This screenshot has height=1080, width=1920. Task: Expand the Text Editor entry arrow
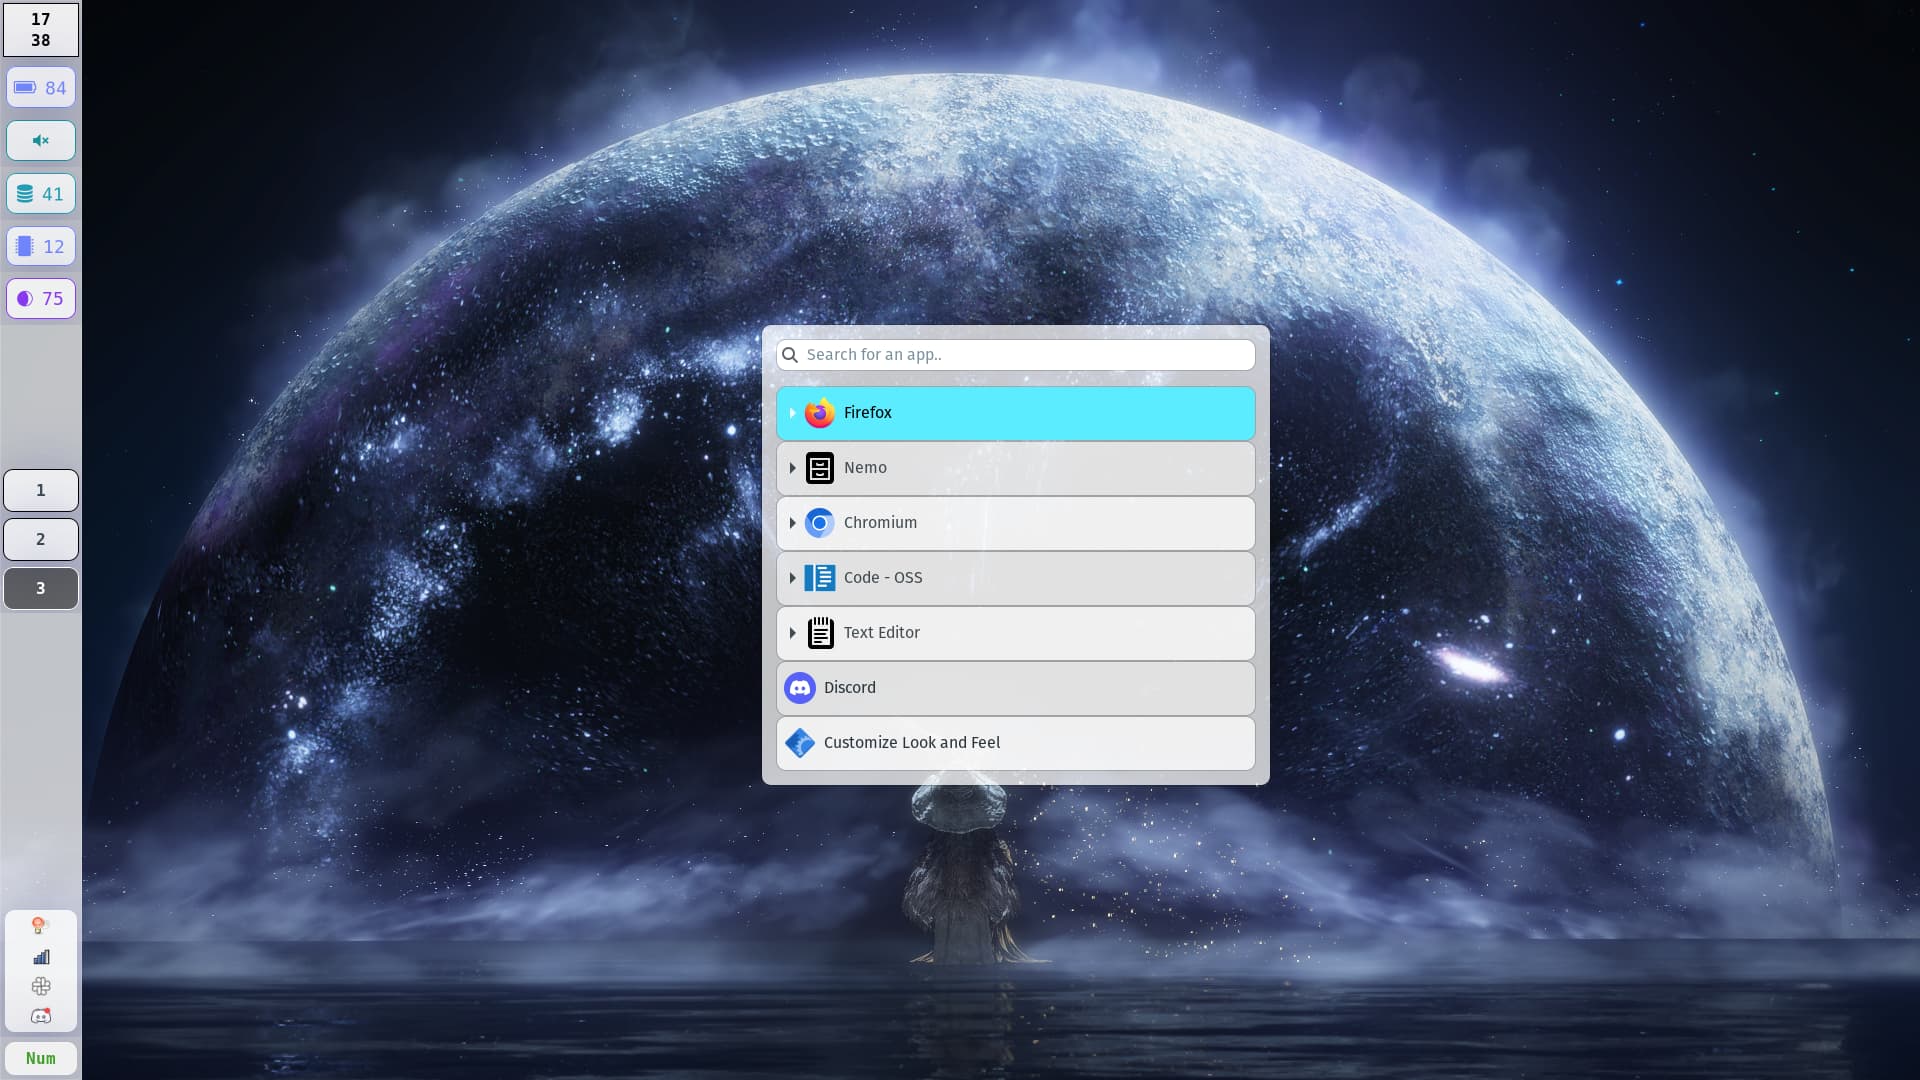[792, 633]
